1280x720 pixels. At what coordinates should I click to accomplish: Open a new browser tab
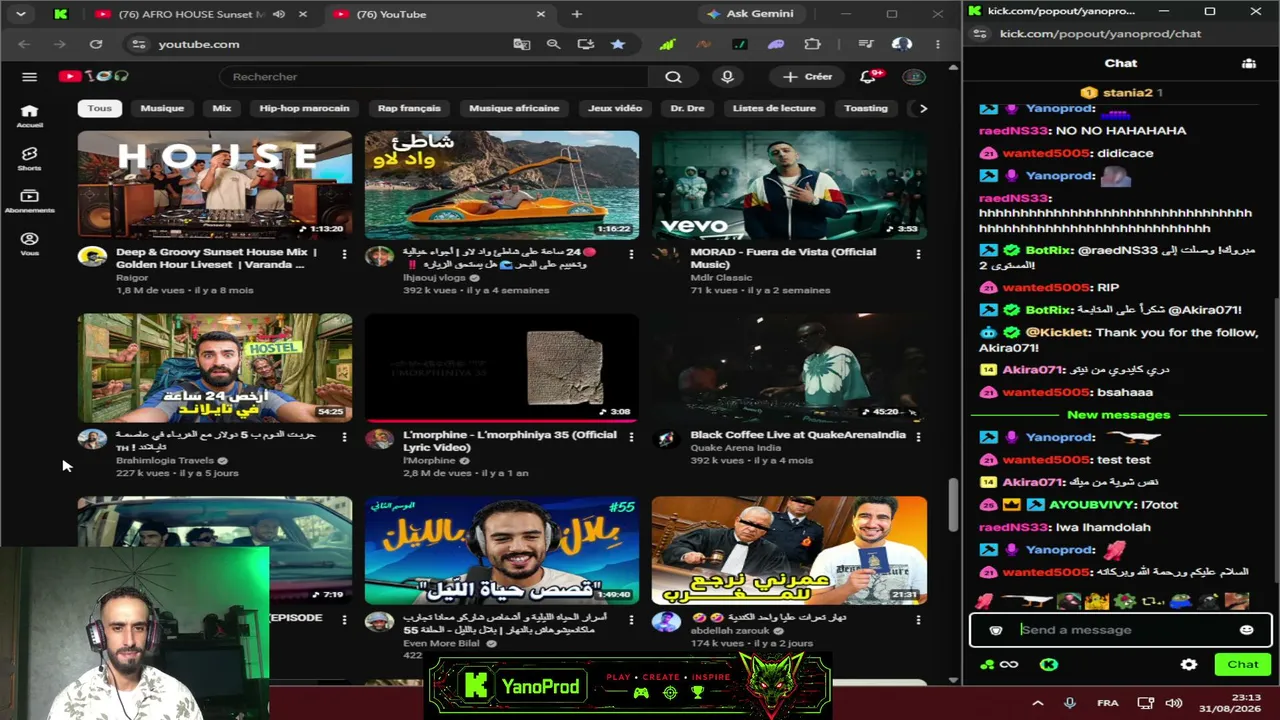tap(576, 14)
